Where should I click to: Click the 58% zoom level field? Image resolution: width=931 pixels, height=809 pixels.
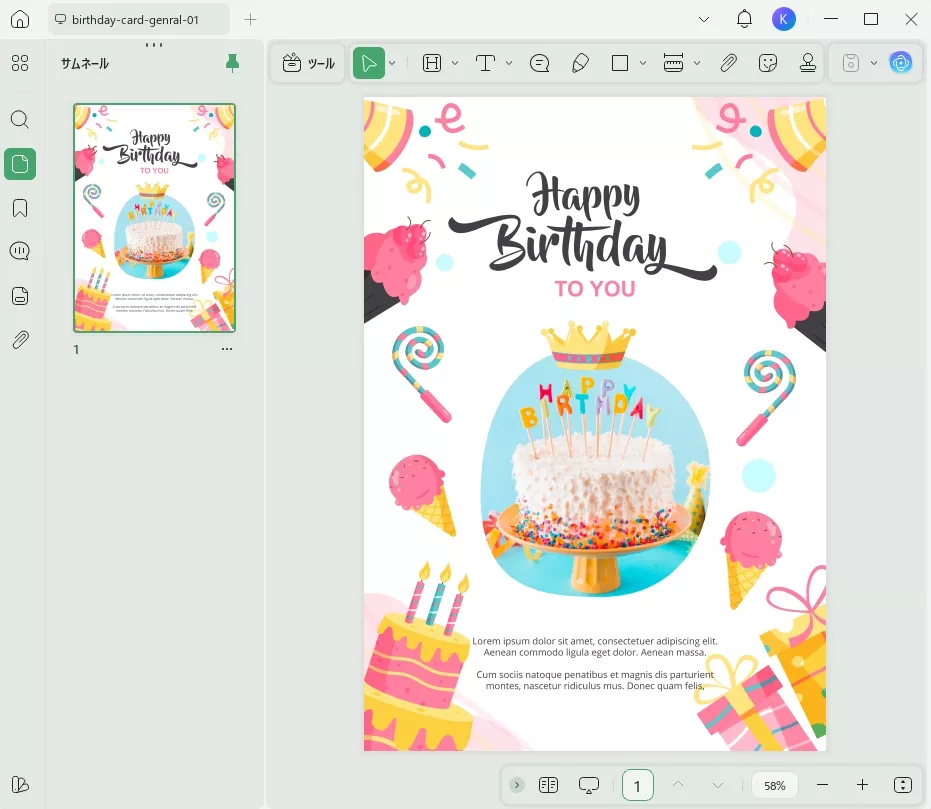coord(775,785)
